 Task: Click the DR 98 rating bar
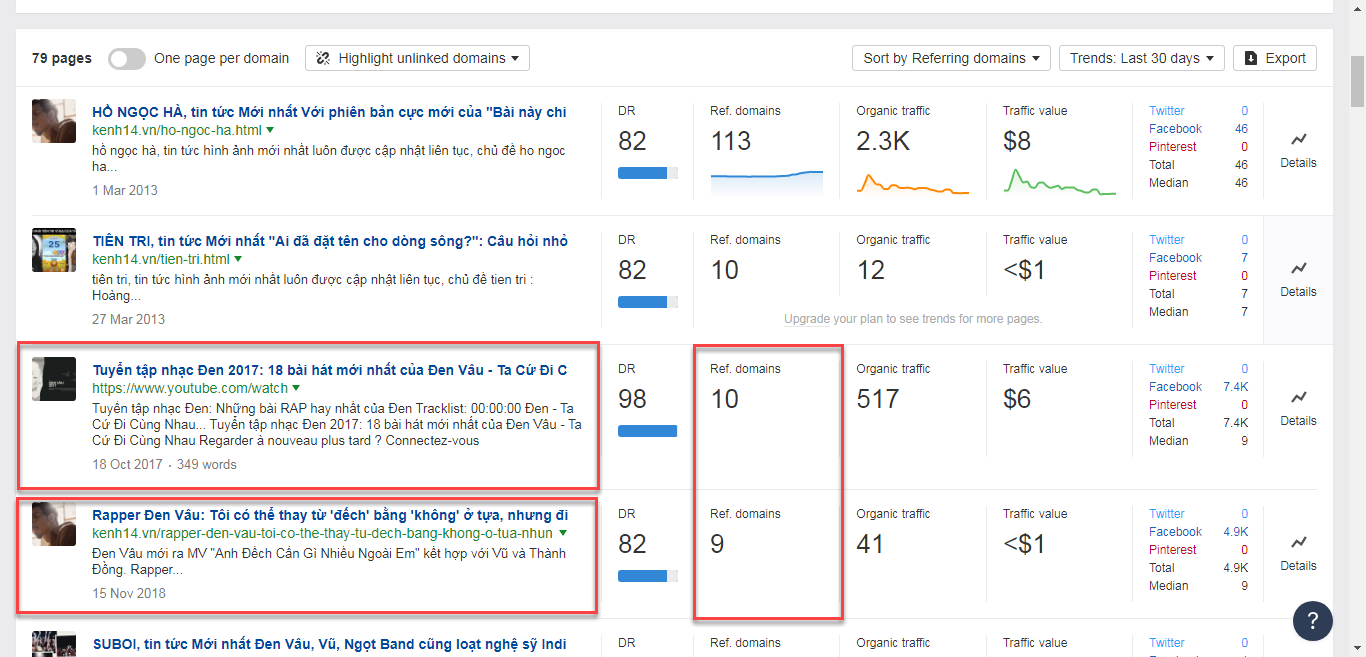pos(647,431)
